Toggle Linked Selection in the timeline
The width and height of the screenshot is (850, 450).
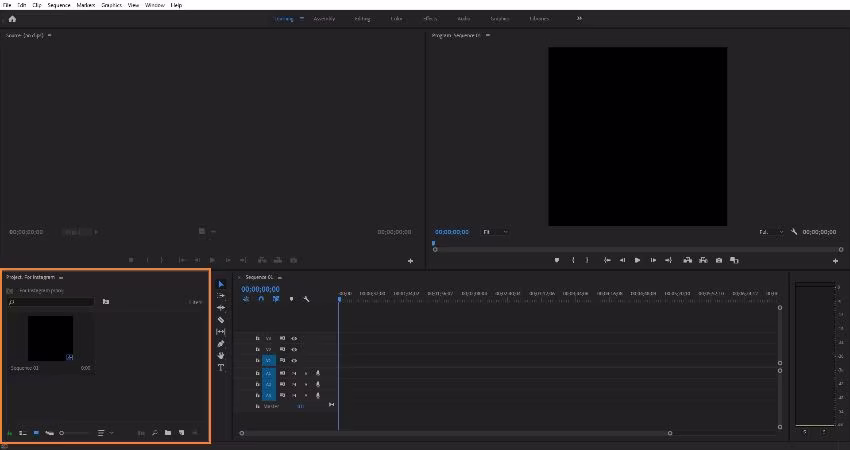(276, 299)
